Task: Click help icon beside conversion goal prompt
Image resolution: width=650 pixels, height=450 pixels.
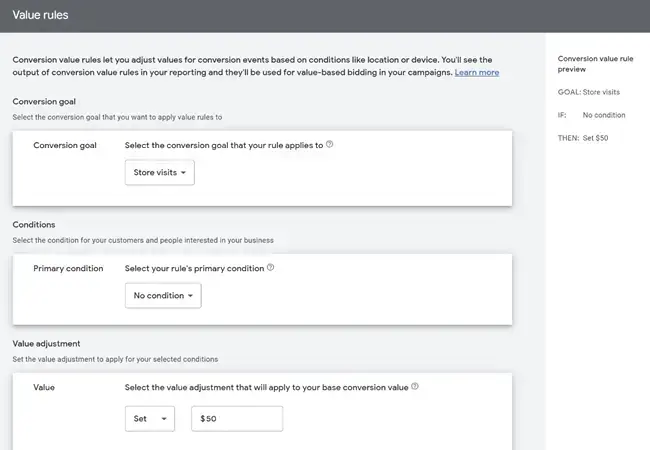Action: click(x=330, y=145)
